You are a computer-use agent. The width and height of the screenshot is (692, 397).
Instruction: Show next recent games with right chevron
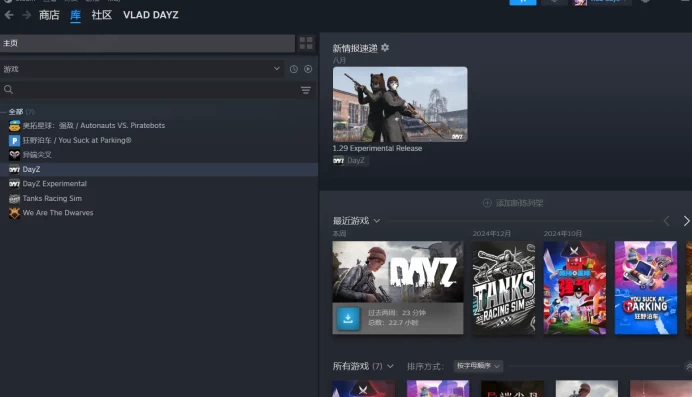[x=686, y=221]
